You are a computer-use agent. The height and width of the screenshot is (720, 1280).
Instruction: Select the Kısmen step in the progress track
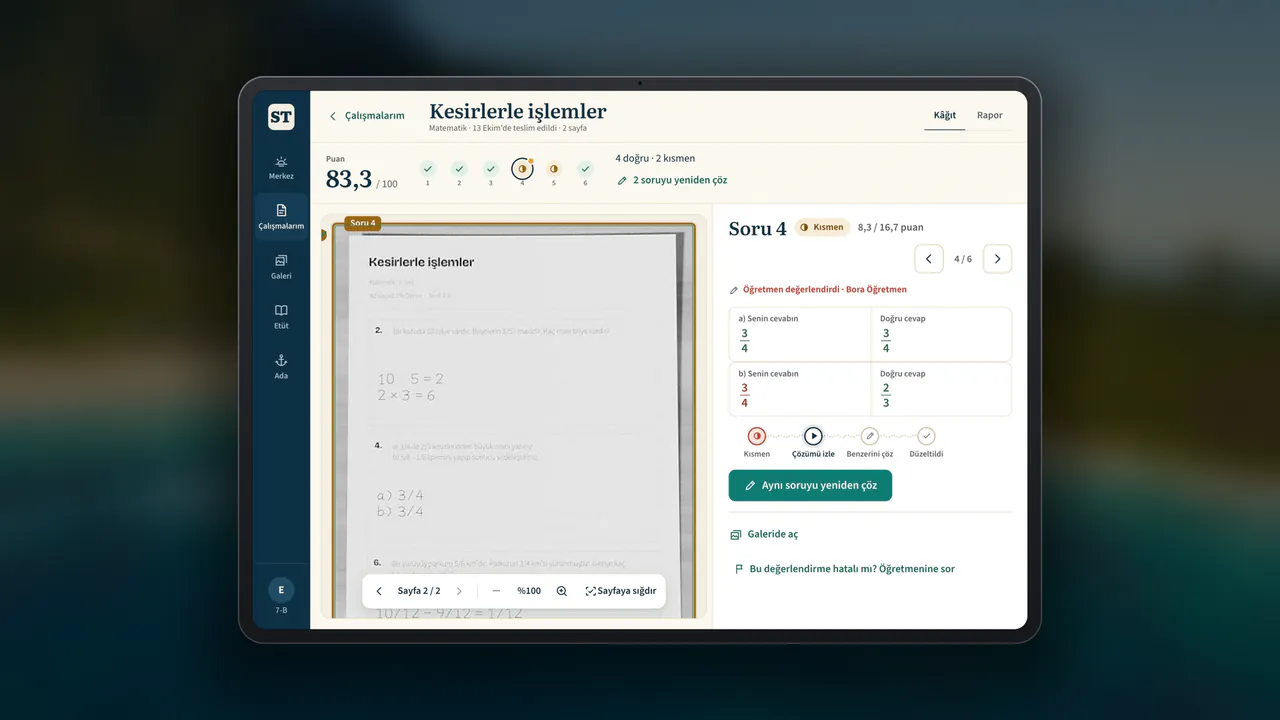point(757,441)
